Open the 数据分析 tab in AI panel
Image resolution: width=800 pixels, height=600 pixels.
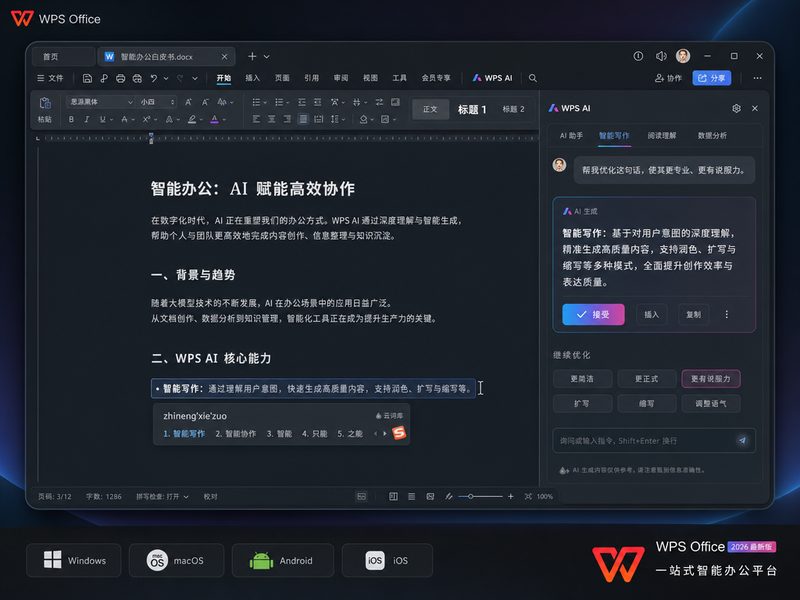pos(712,135)
